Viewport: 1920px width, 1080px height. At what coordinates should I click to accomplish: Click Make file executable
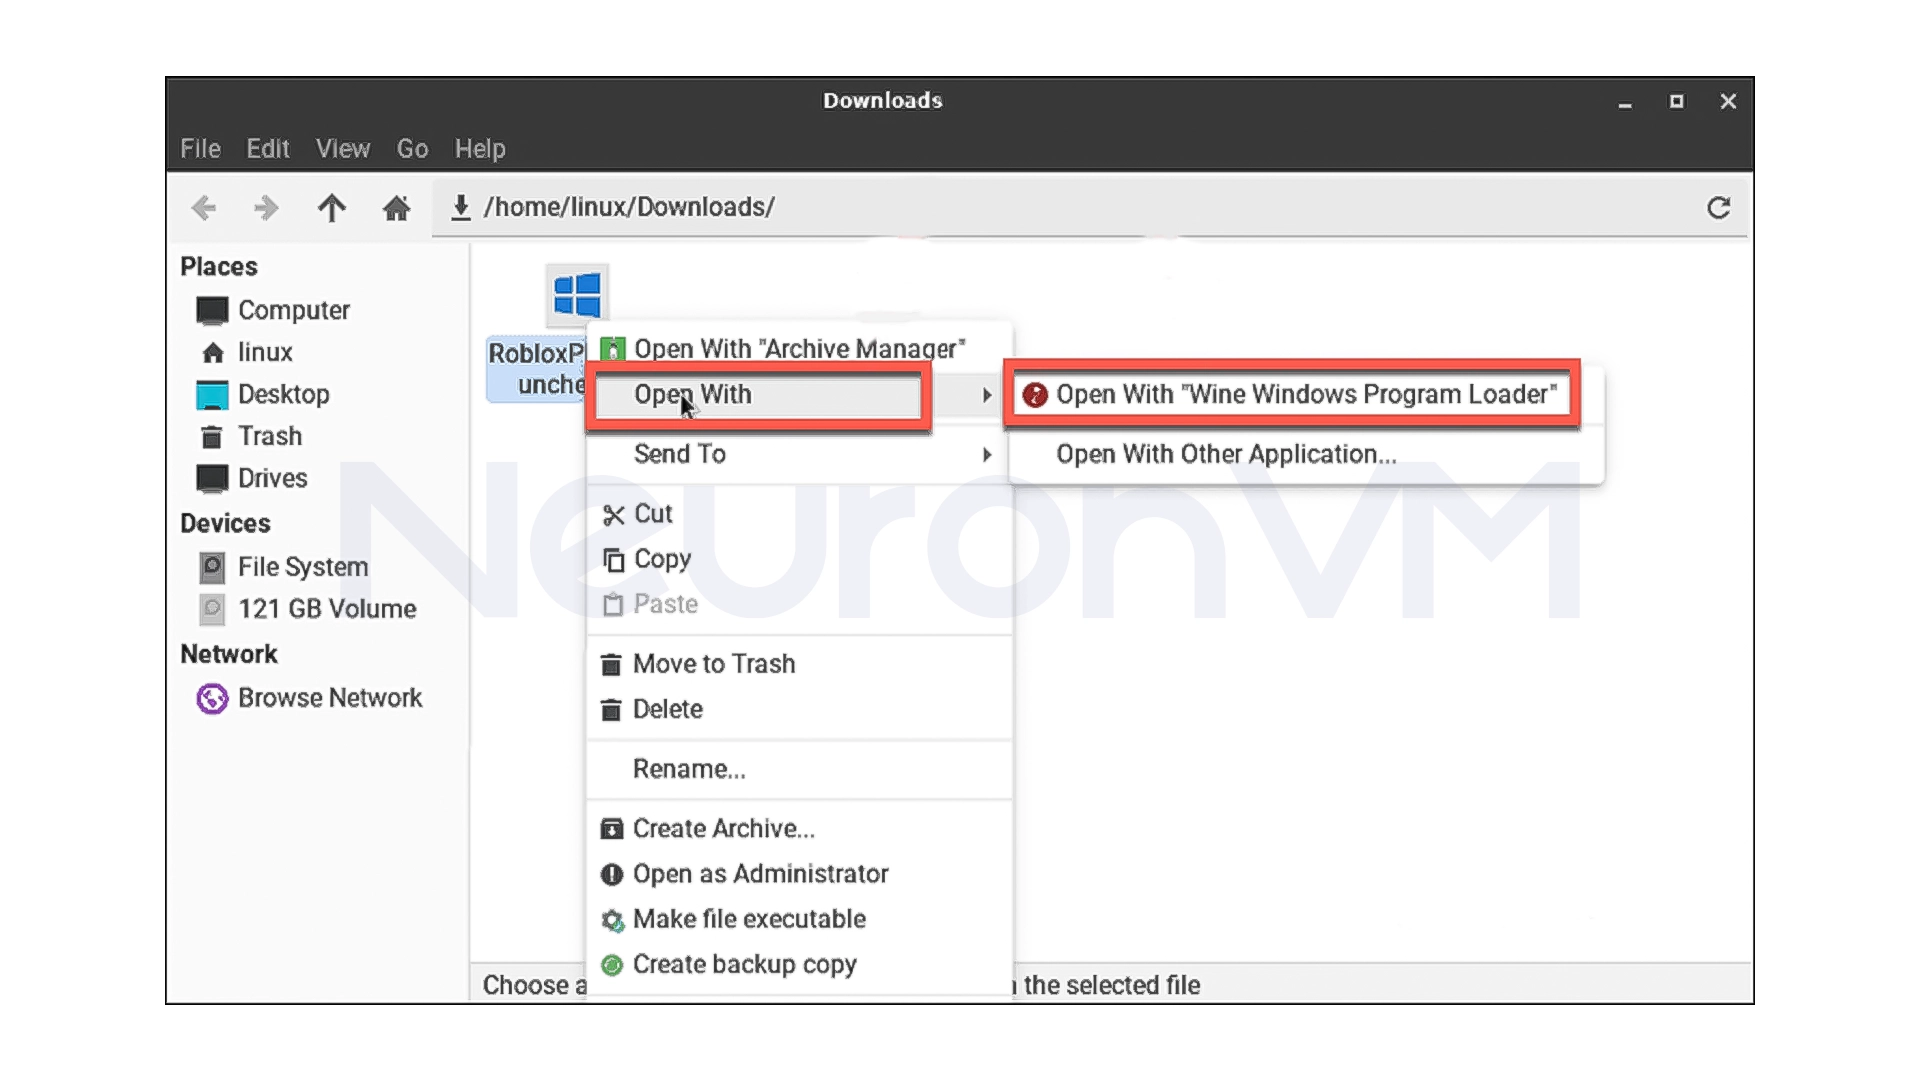(x=749, y=919)
